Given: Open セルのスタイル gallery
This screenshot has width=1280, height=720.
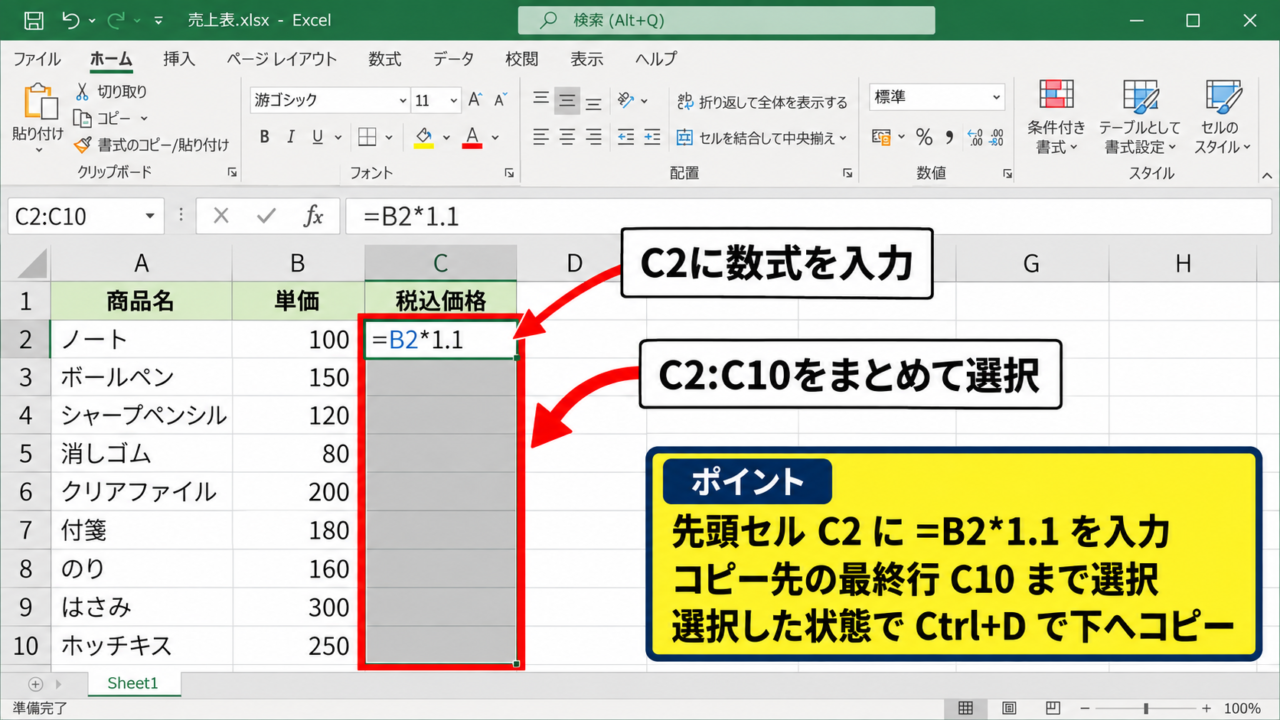Looking at the screenshot, I should point(1222,117).
